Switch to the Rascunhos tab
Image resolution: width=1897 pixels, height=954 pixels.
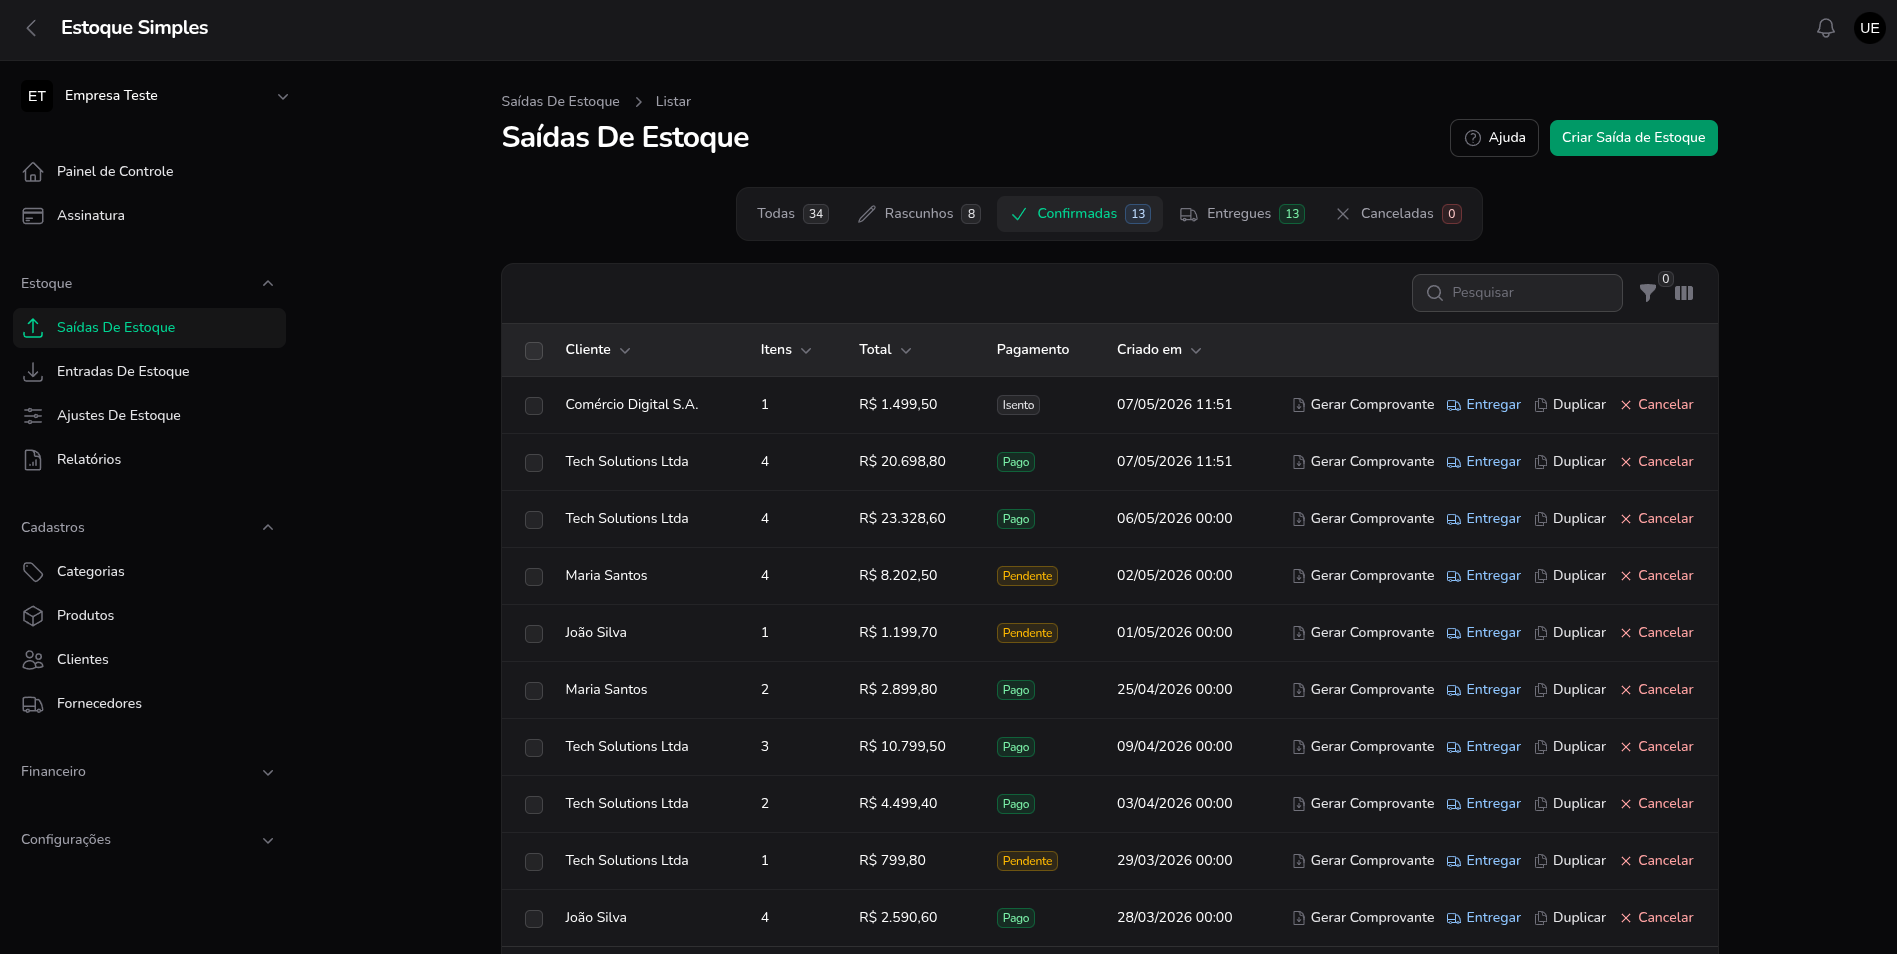[919, 214]
